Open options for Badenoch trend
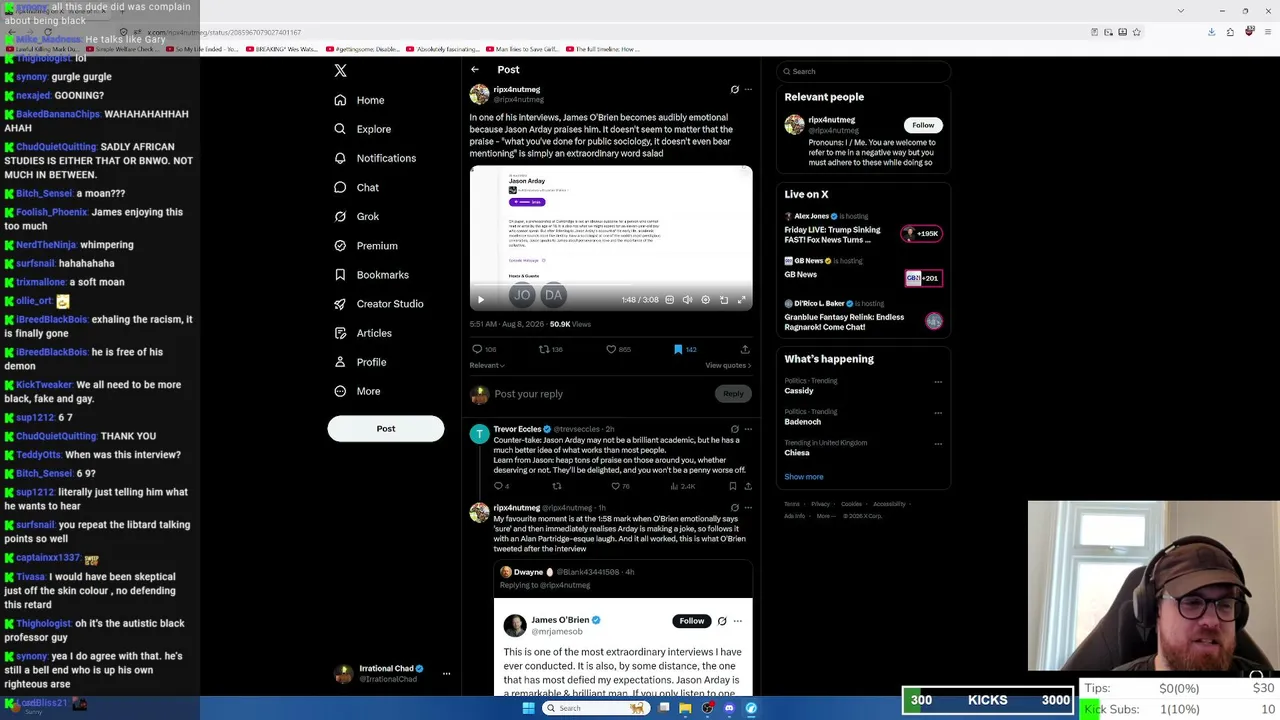1280x720 pixels. (x=938, y=413)
